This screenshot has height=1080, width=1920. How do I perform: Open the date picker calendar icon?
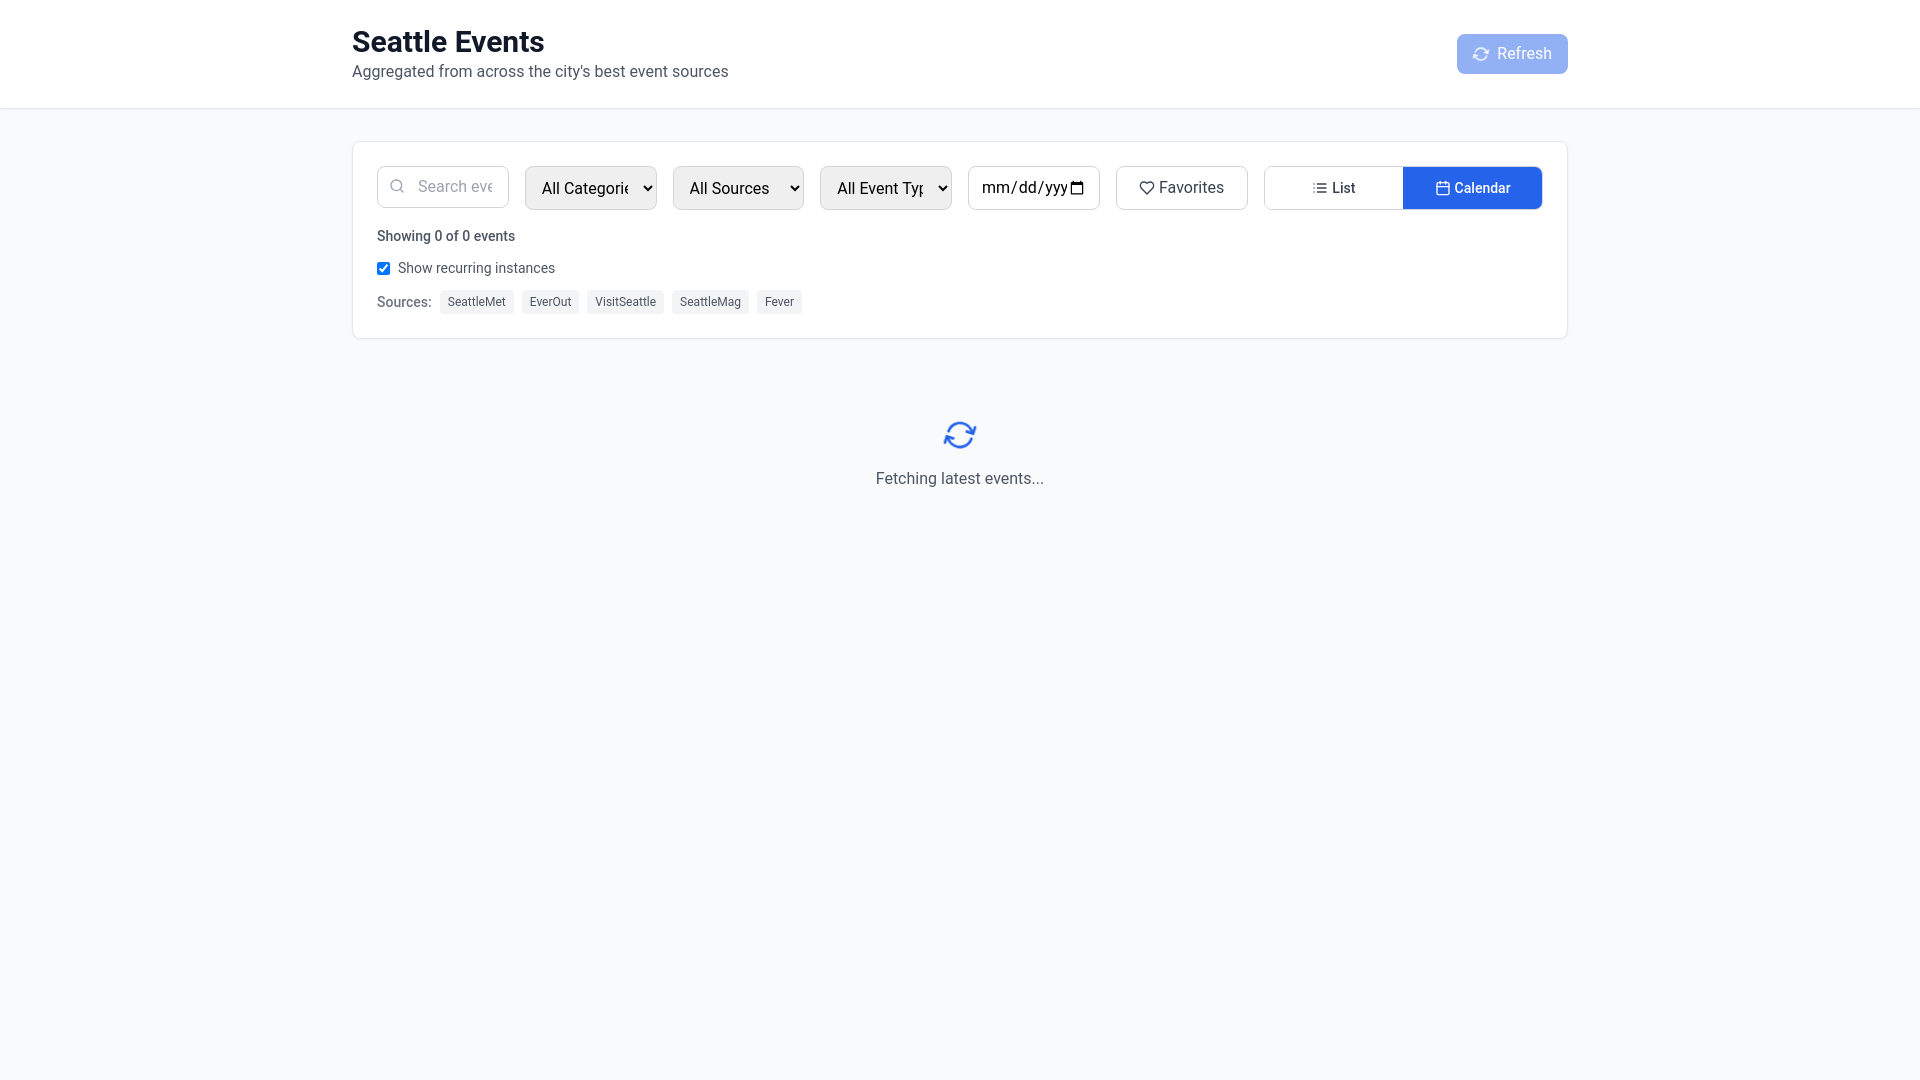coord(1077,188)
